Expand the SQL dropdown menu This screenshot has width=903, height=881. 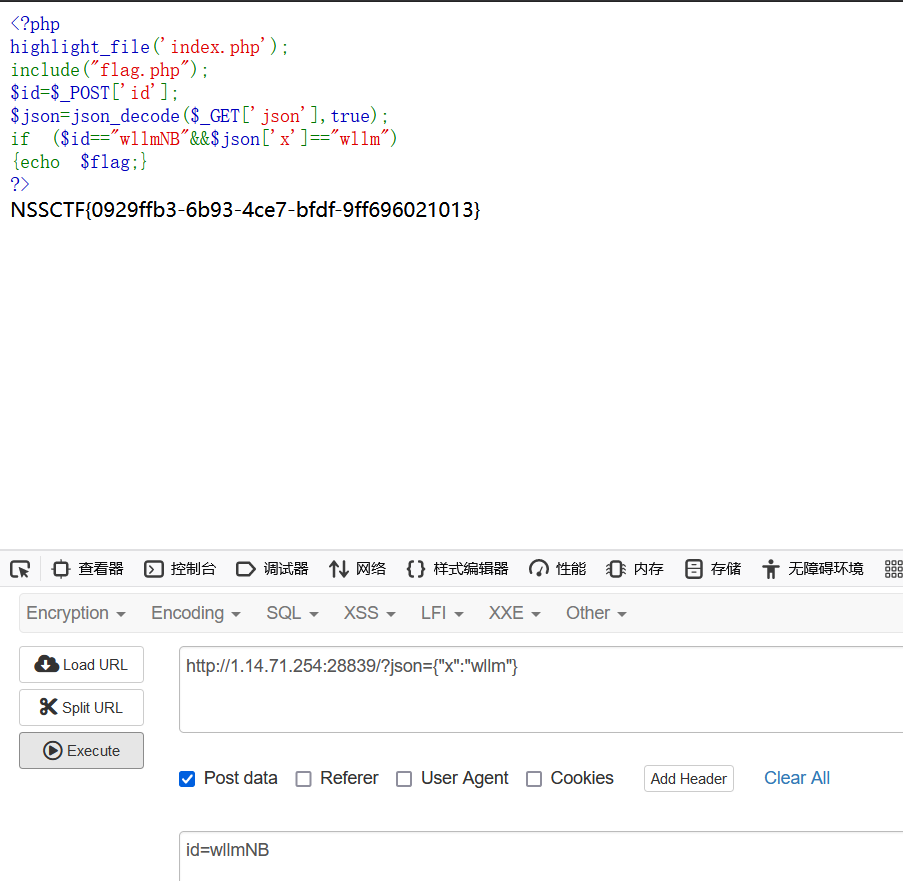[x=293, y=613]
